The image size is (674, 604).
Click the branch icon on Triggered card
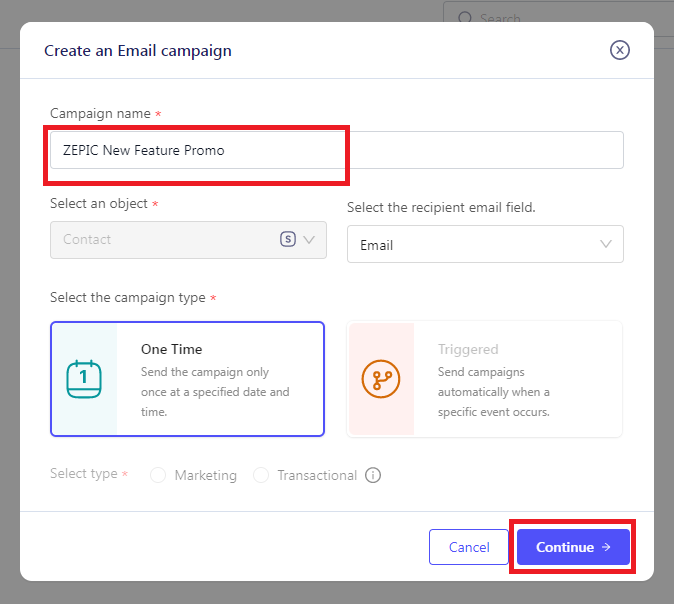point(381,379)
